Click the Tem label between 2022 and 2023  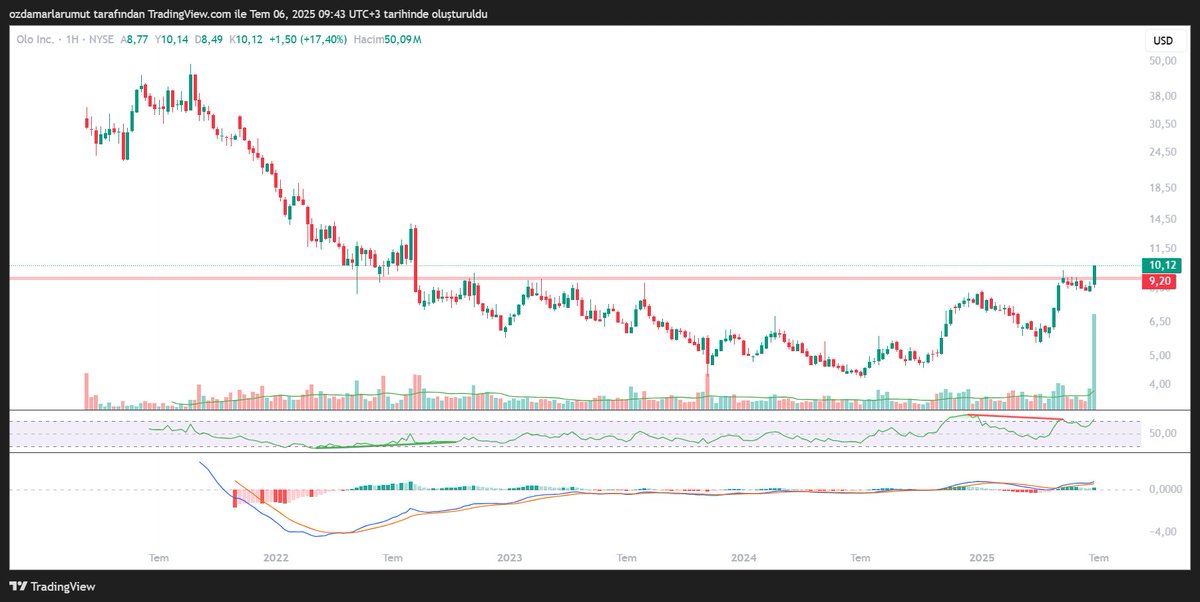point(393,556)
